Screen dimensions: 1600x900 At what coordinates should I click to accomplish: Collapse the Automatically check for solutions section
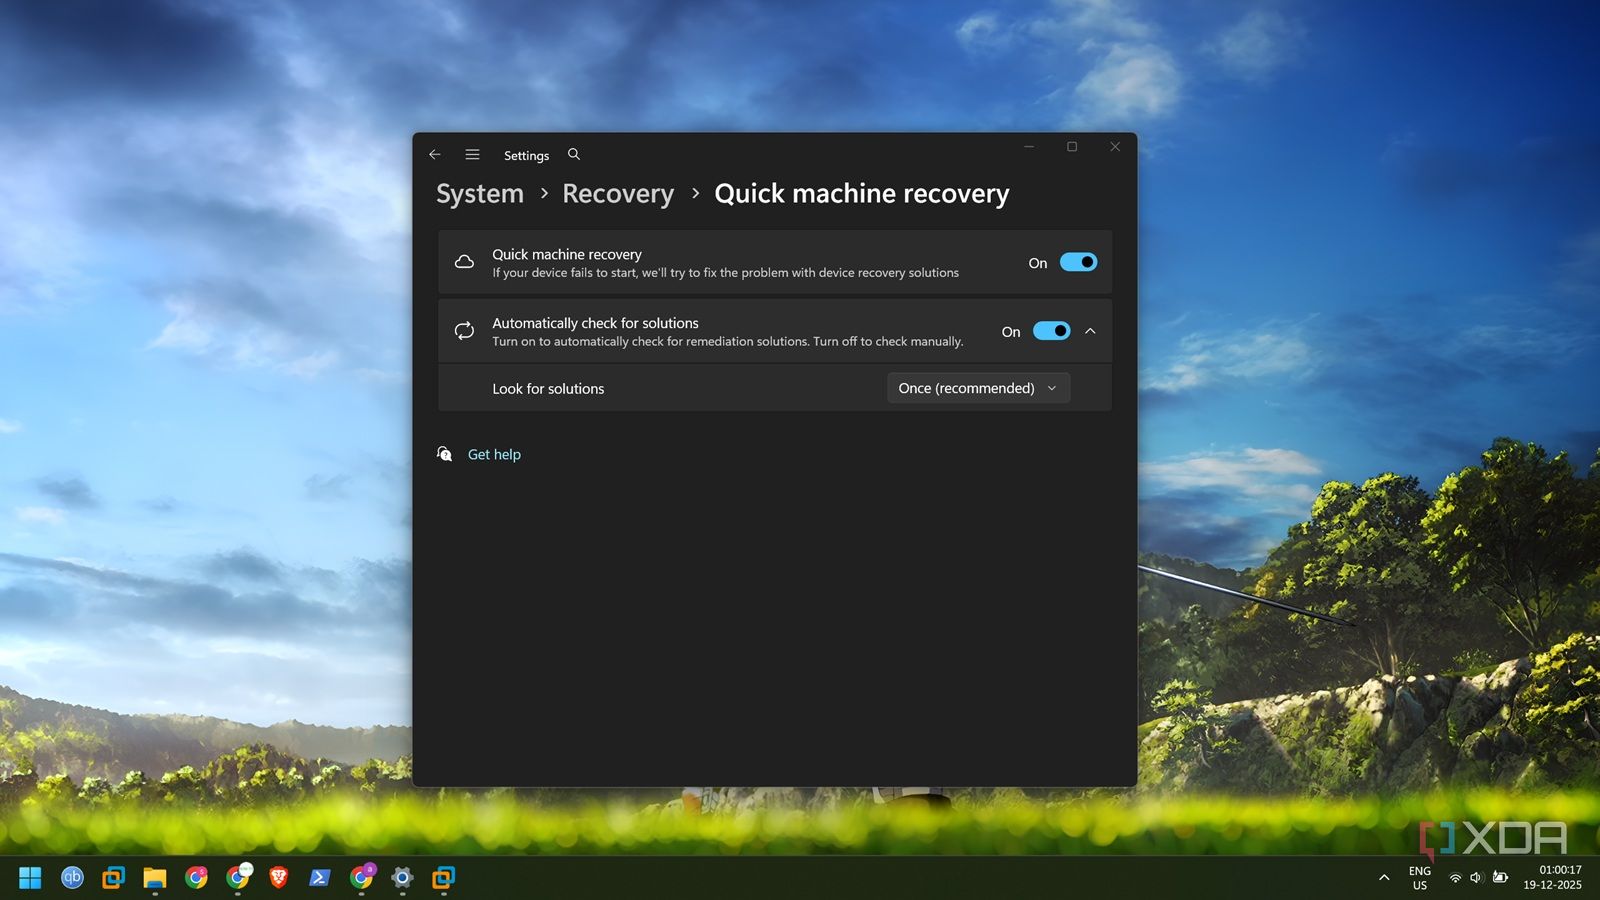(1090, 331)
